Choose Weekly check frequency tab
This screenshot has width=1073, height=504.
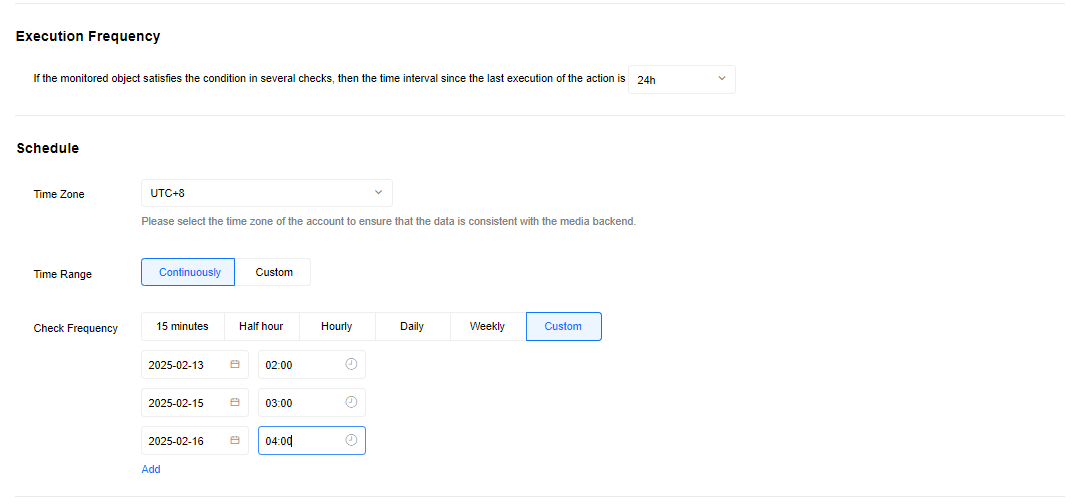point(487,326)
